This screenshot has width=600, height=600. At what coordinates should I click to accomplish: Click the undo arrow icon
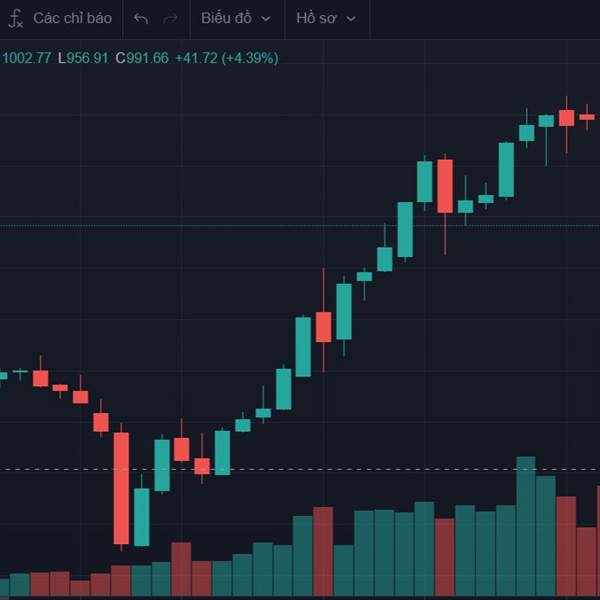[141, 18]
